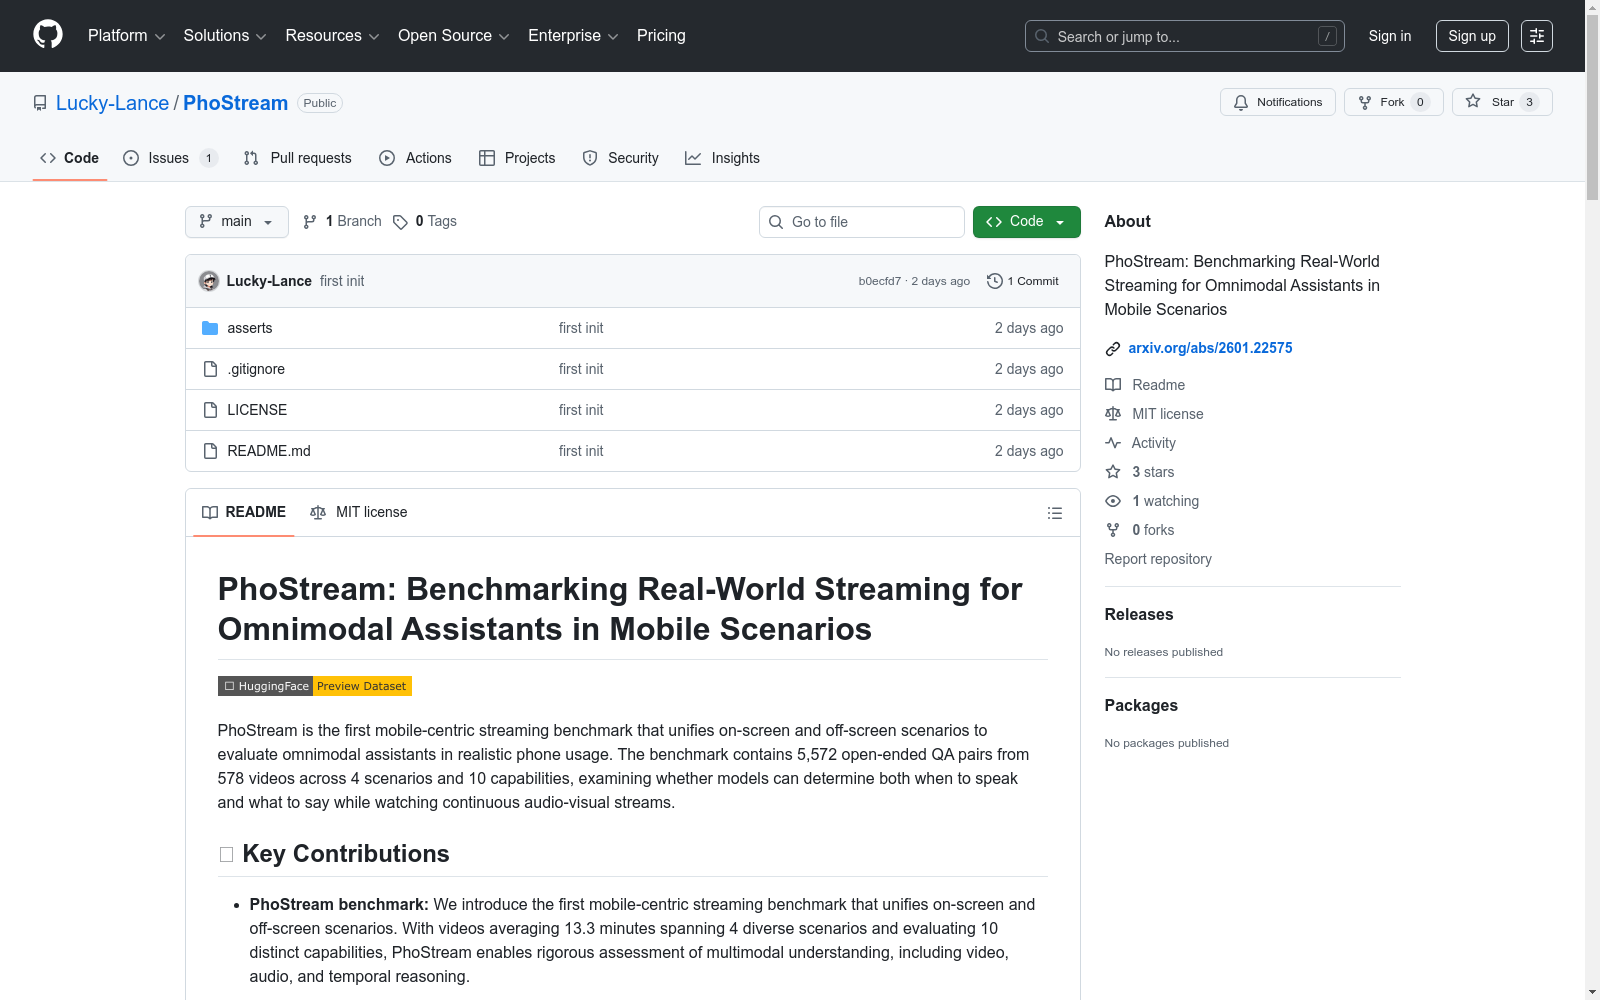Viewport: 1600px width, 1000px height.
Task: Open the Projects tab
Action: click(x=517, y=158)
